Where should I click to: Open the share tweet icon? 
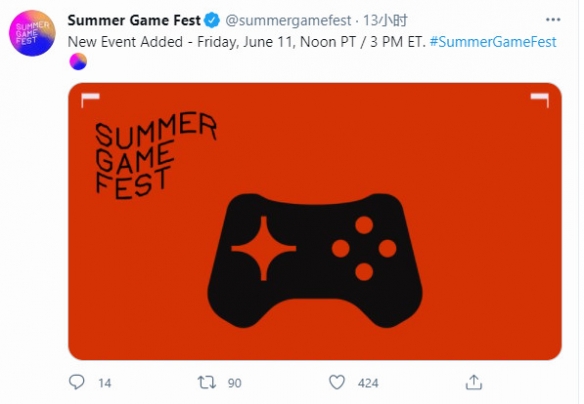pyautogui.click(x=474, y=382)
